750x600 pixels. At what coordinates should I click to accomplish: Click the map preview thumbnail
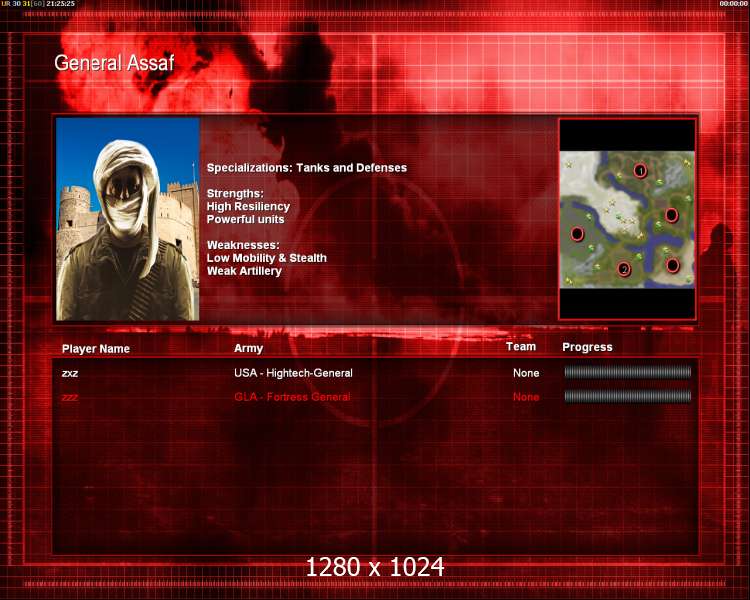627,220
